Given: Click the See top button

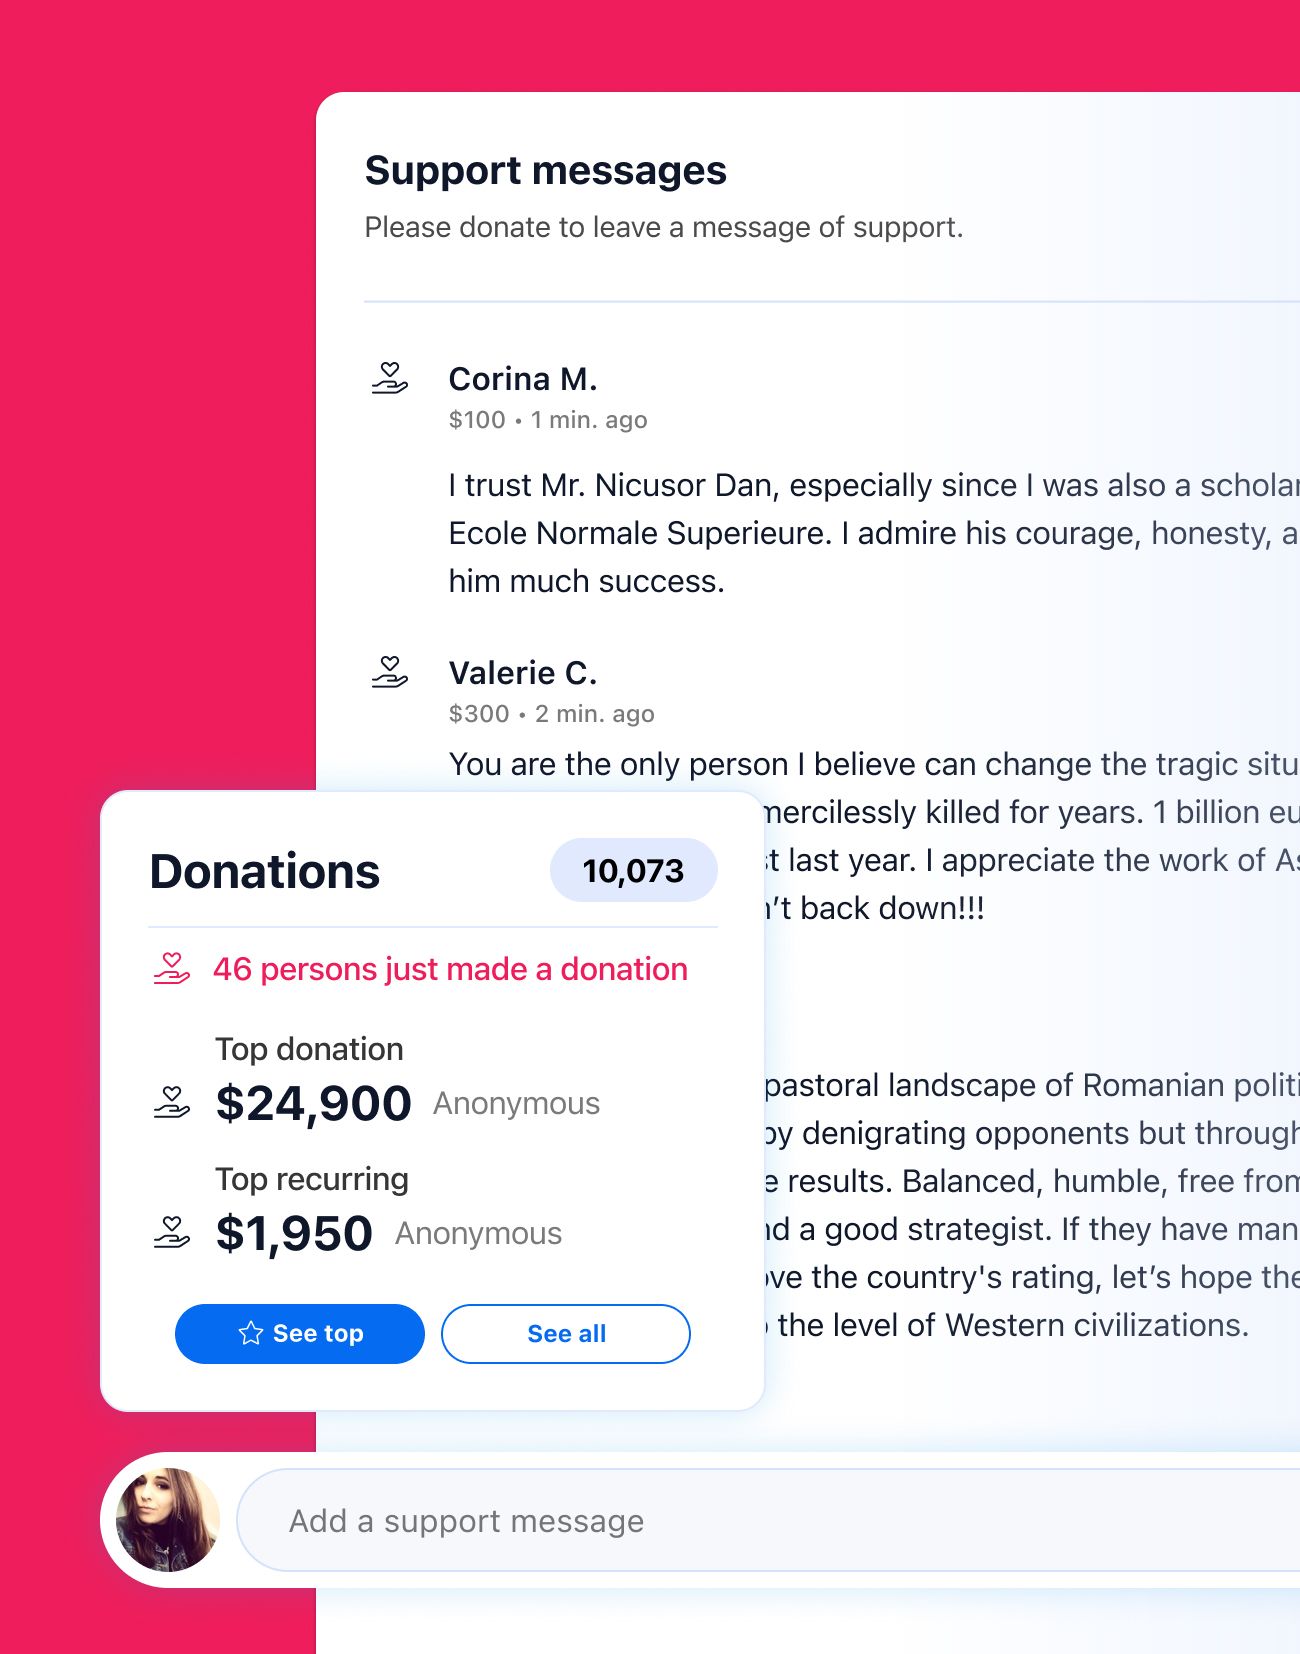Looking at the screenshot, I should (300, 1333).
